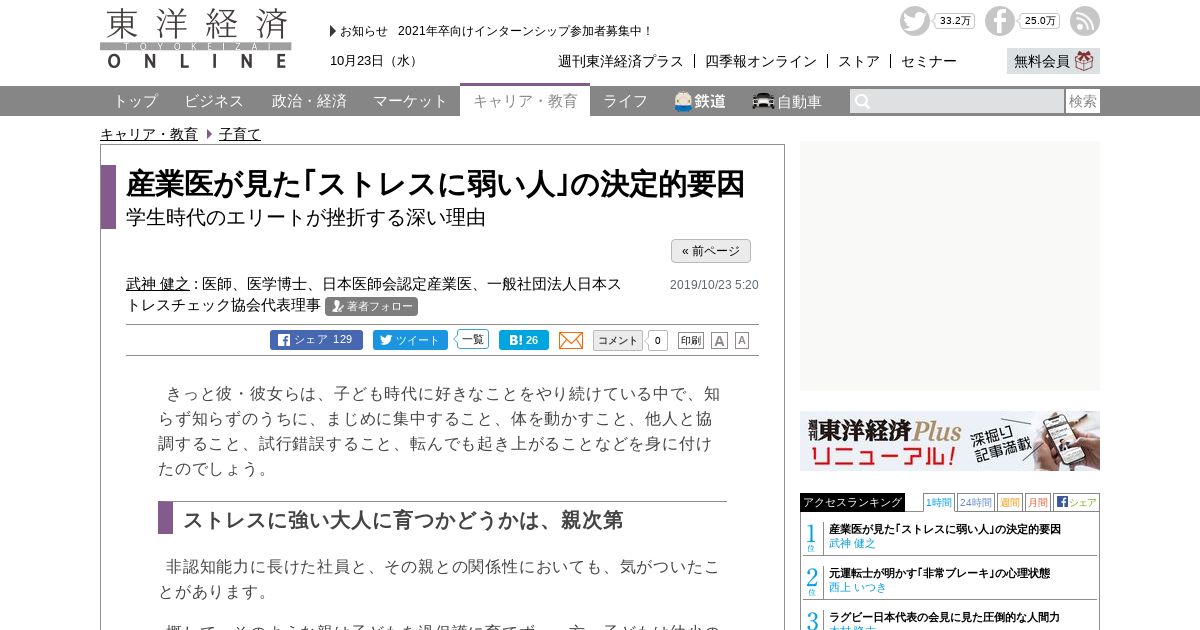
Task: Switch ranking to 月間 tab
Action: [1037, 502]
